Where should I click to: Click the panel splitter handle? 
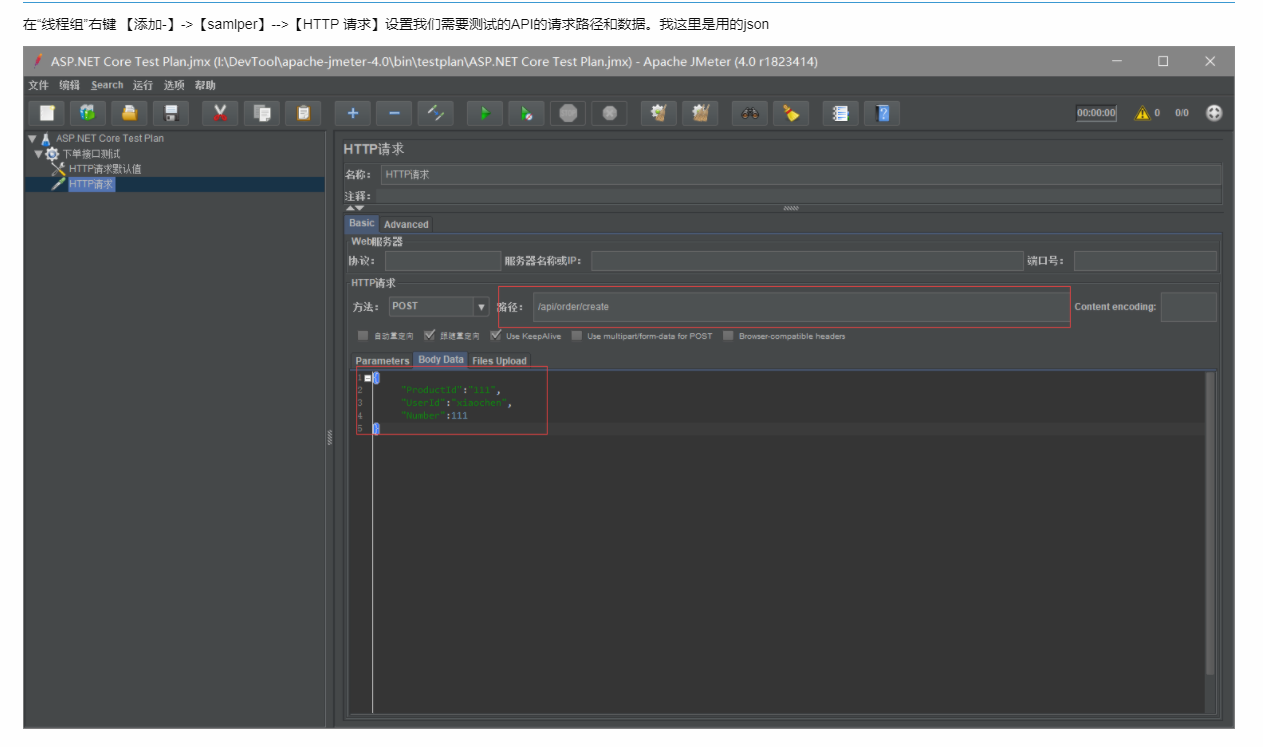click(x=329, y=438)
